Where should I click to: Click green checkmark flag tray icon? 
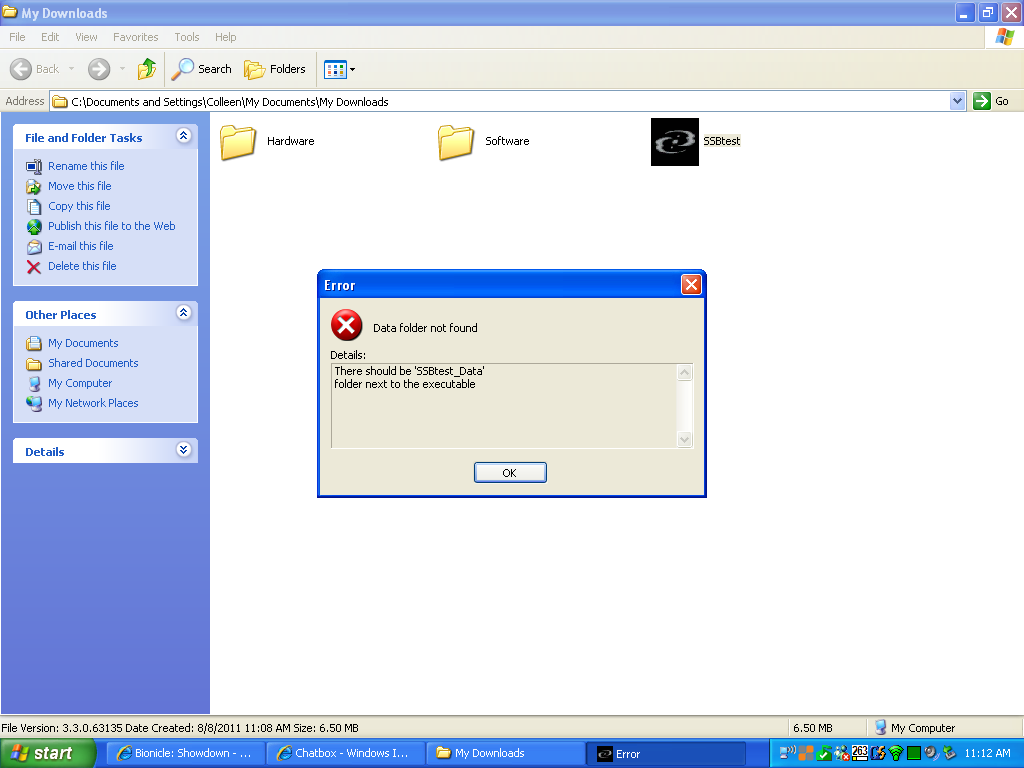click(x=824, y=753)
